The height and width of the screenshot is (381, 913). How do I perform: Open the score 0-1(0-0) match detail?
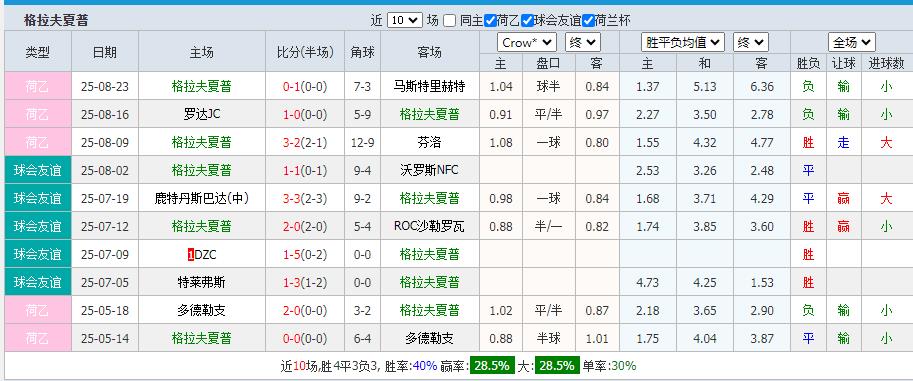pos(305,87)
